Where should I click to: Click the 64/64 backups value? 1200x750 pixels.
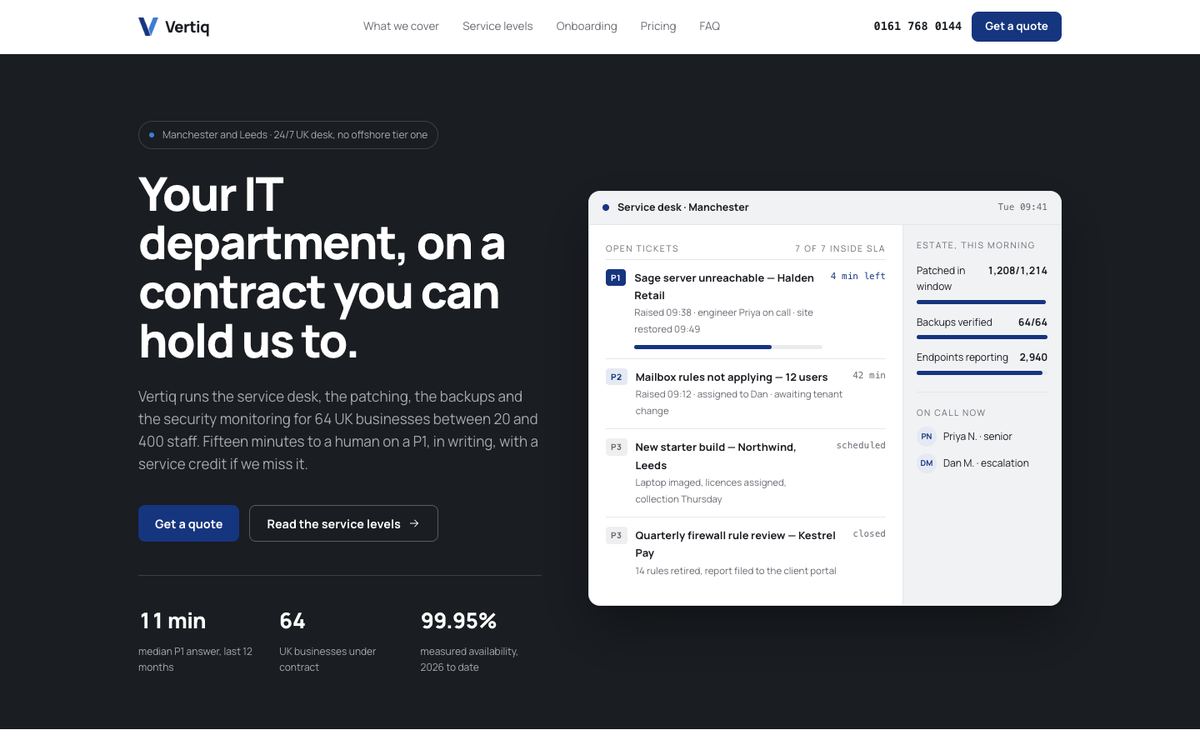pos(1033,322)
